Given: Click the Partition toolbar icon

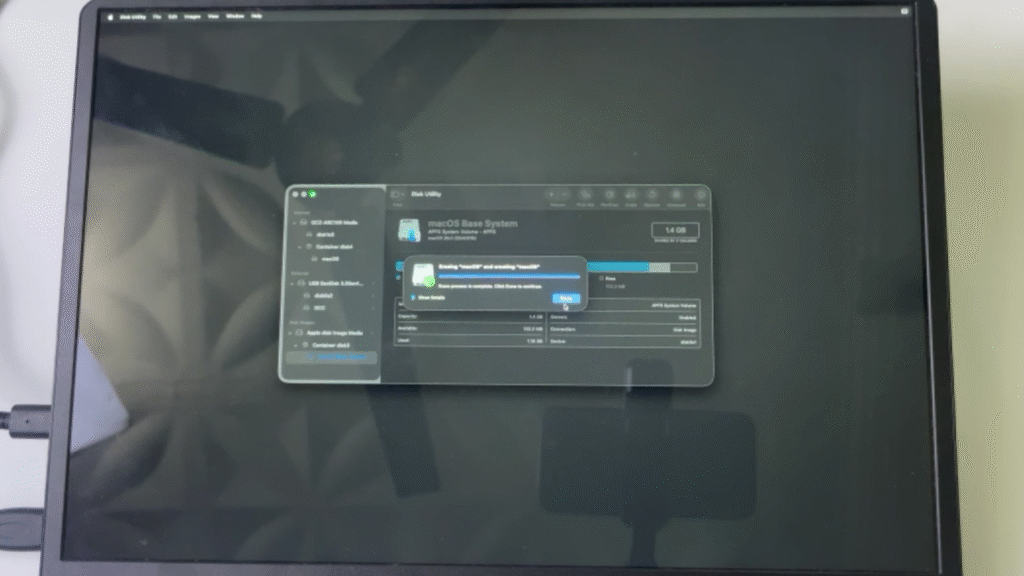Looking at the screenshot, I should (x=607, y=195).
